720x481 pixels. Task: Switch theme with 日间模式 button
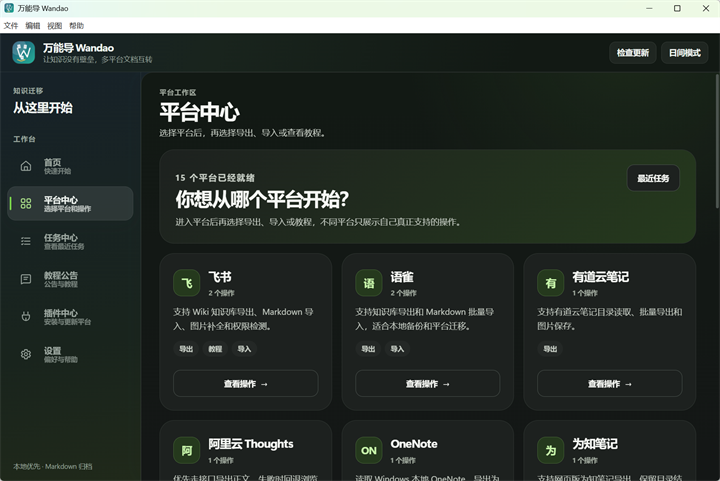click(685, 53)
